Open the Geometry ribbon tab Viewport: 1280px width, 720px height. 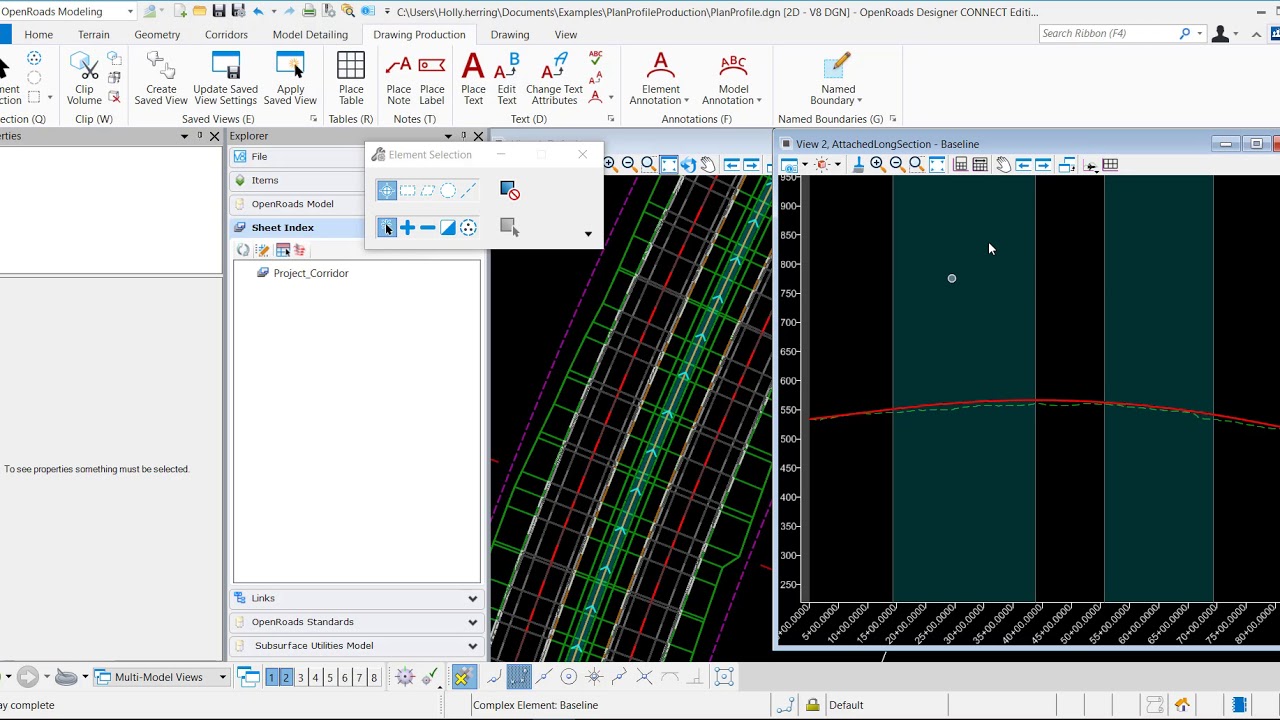pyautogui.click(x=157, y=34)
